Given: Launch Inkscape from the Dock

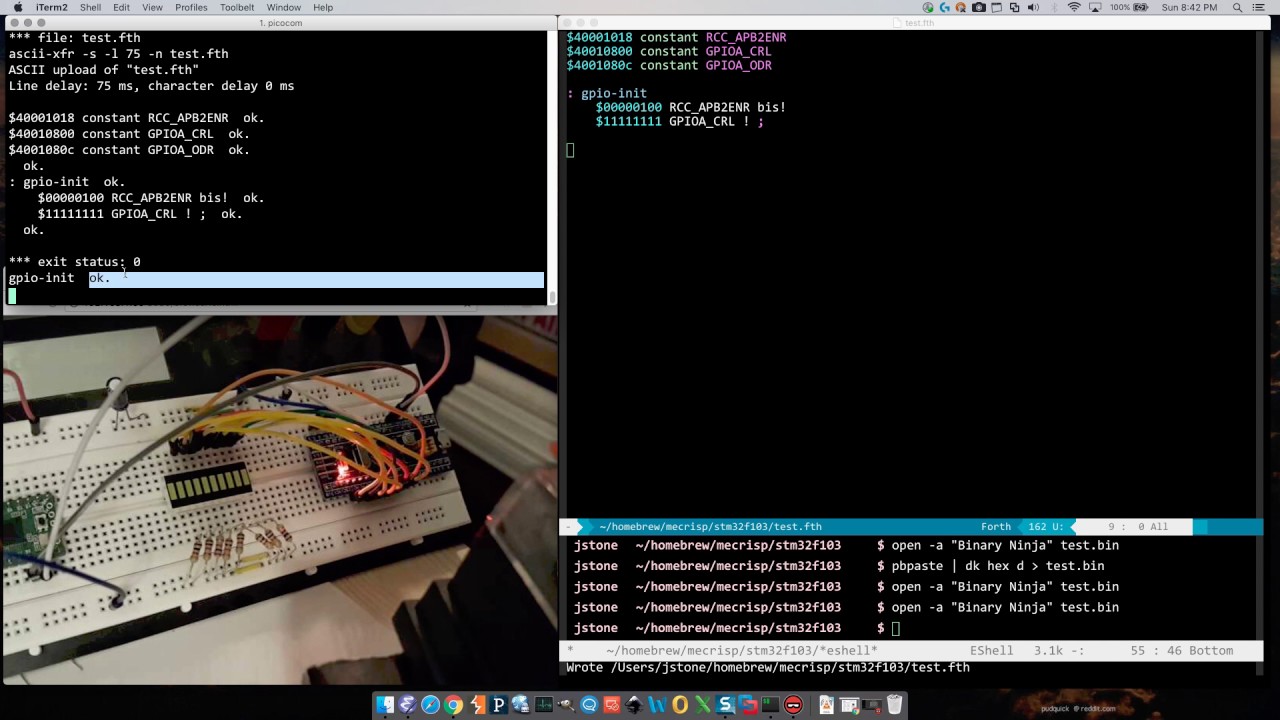Looking at the screenshot, I should (635, 705).
